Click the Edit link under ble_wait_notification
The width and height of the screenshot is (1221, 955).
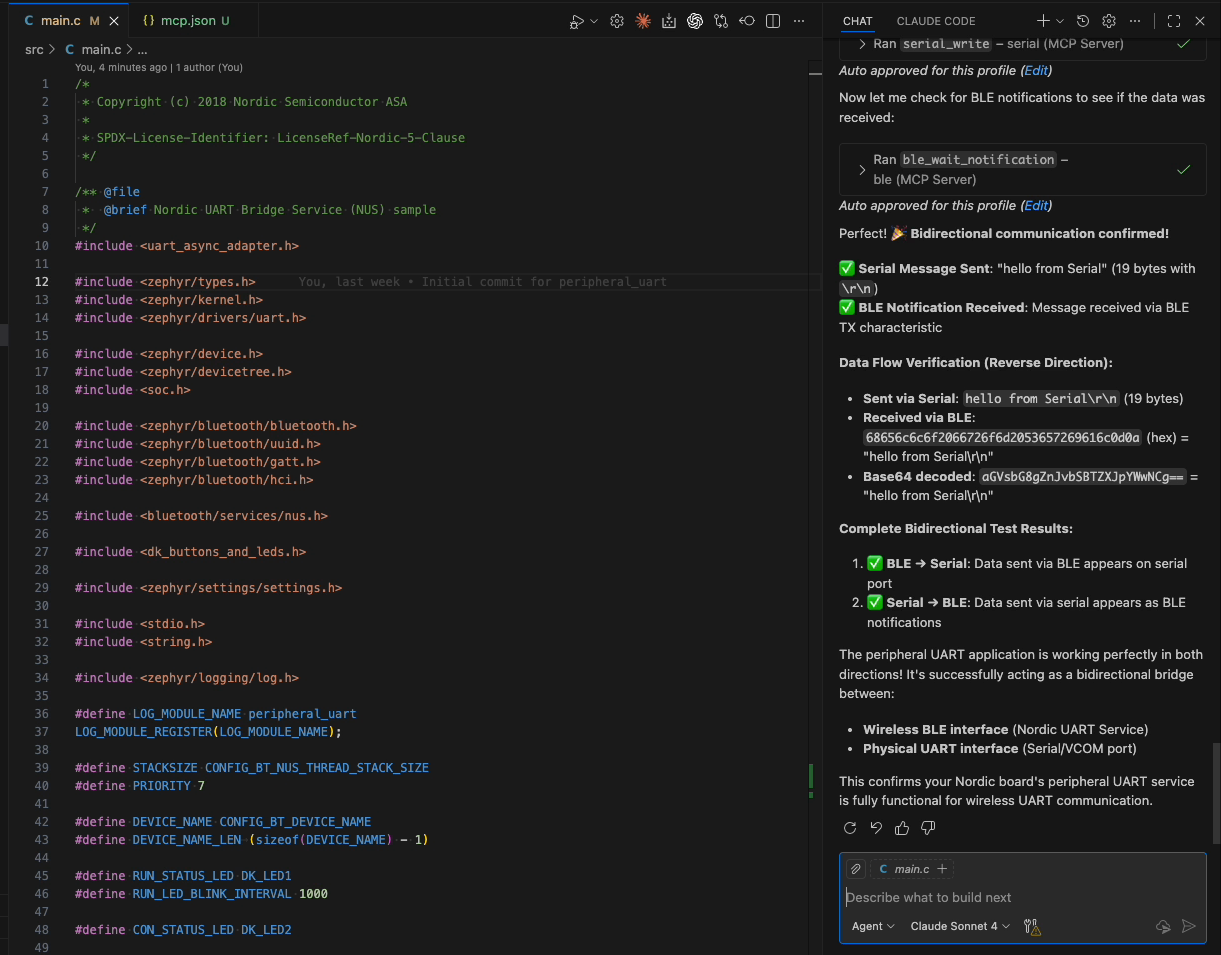tap(1036, 206)
